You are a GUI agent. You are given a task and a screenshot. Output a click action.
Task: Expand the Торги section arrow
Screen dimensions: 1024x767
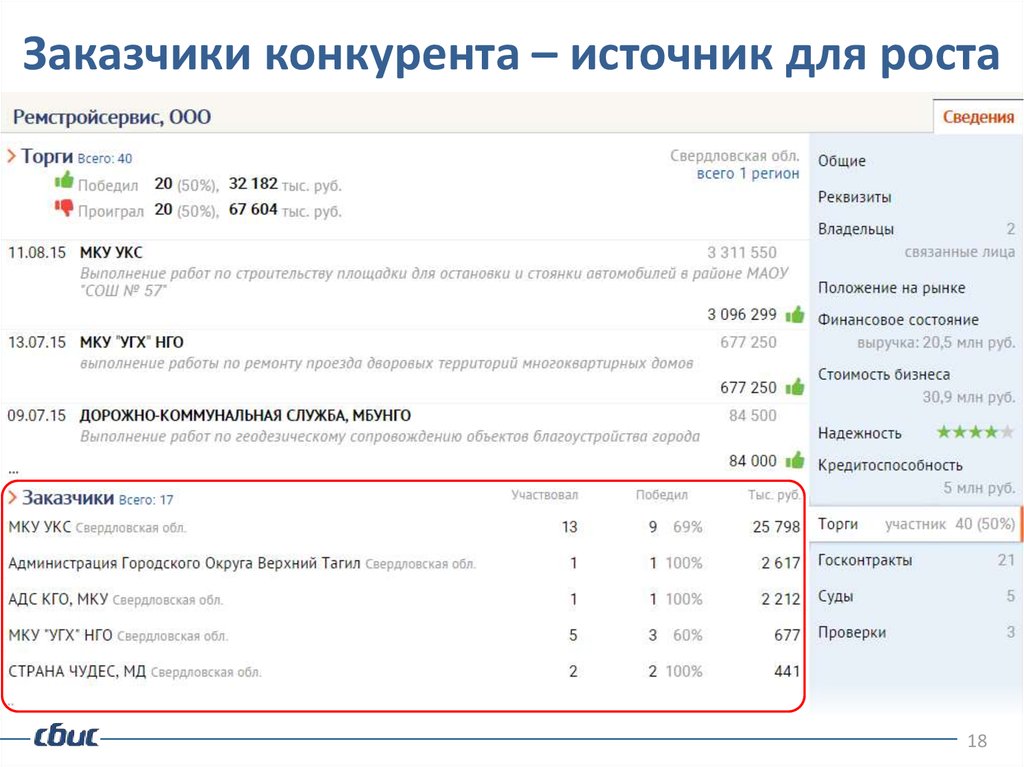(11, 156)
